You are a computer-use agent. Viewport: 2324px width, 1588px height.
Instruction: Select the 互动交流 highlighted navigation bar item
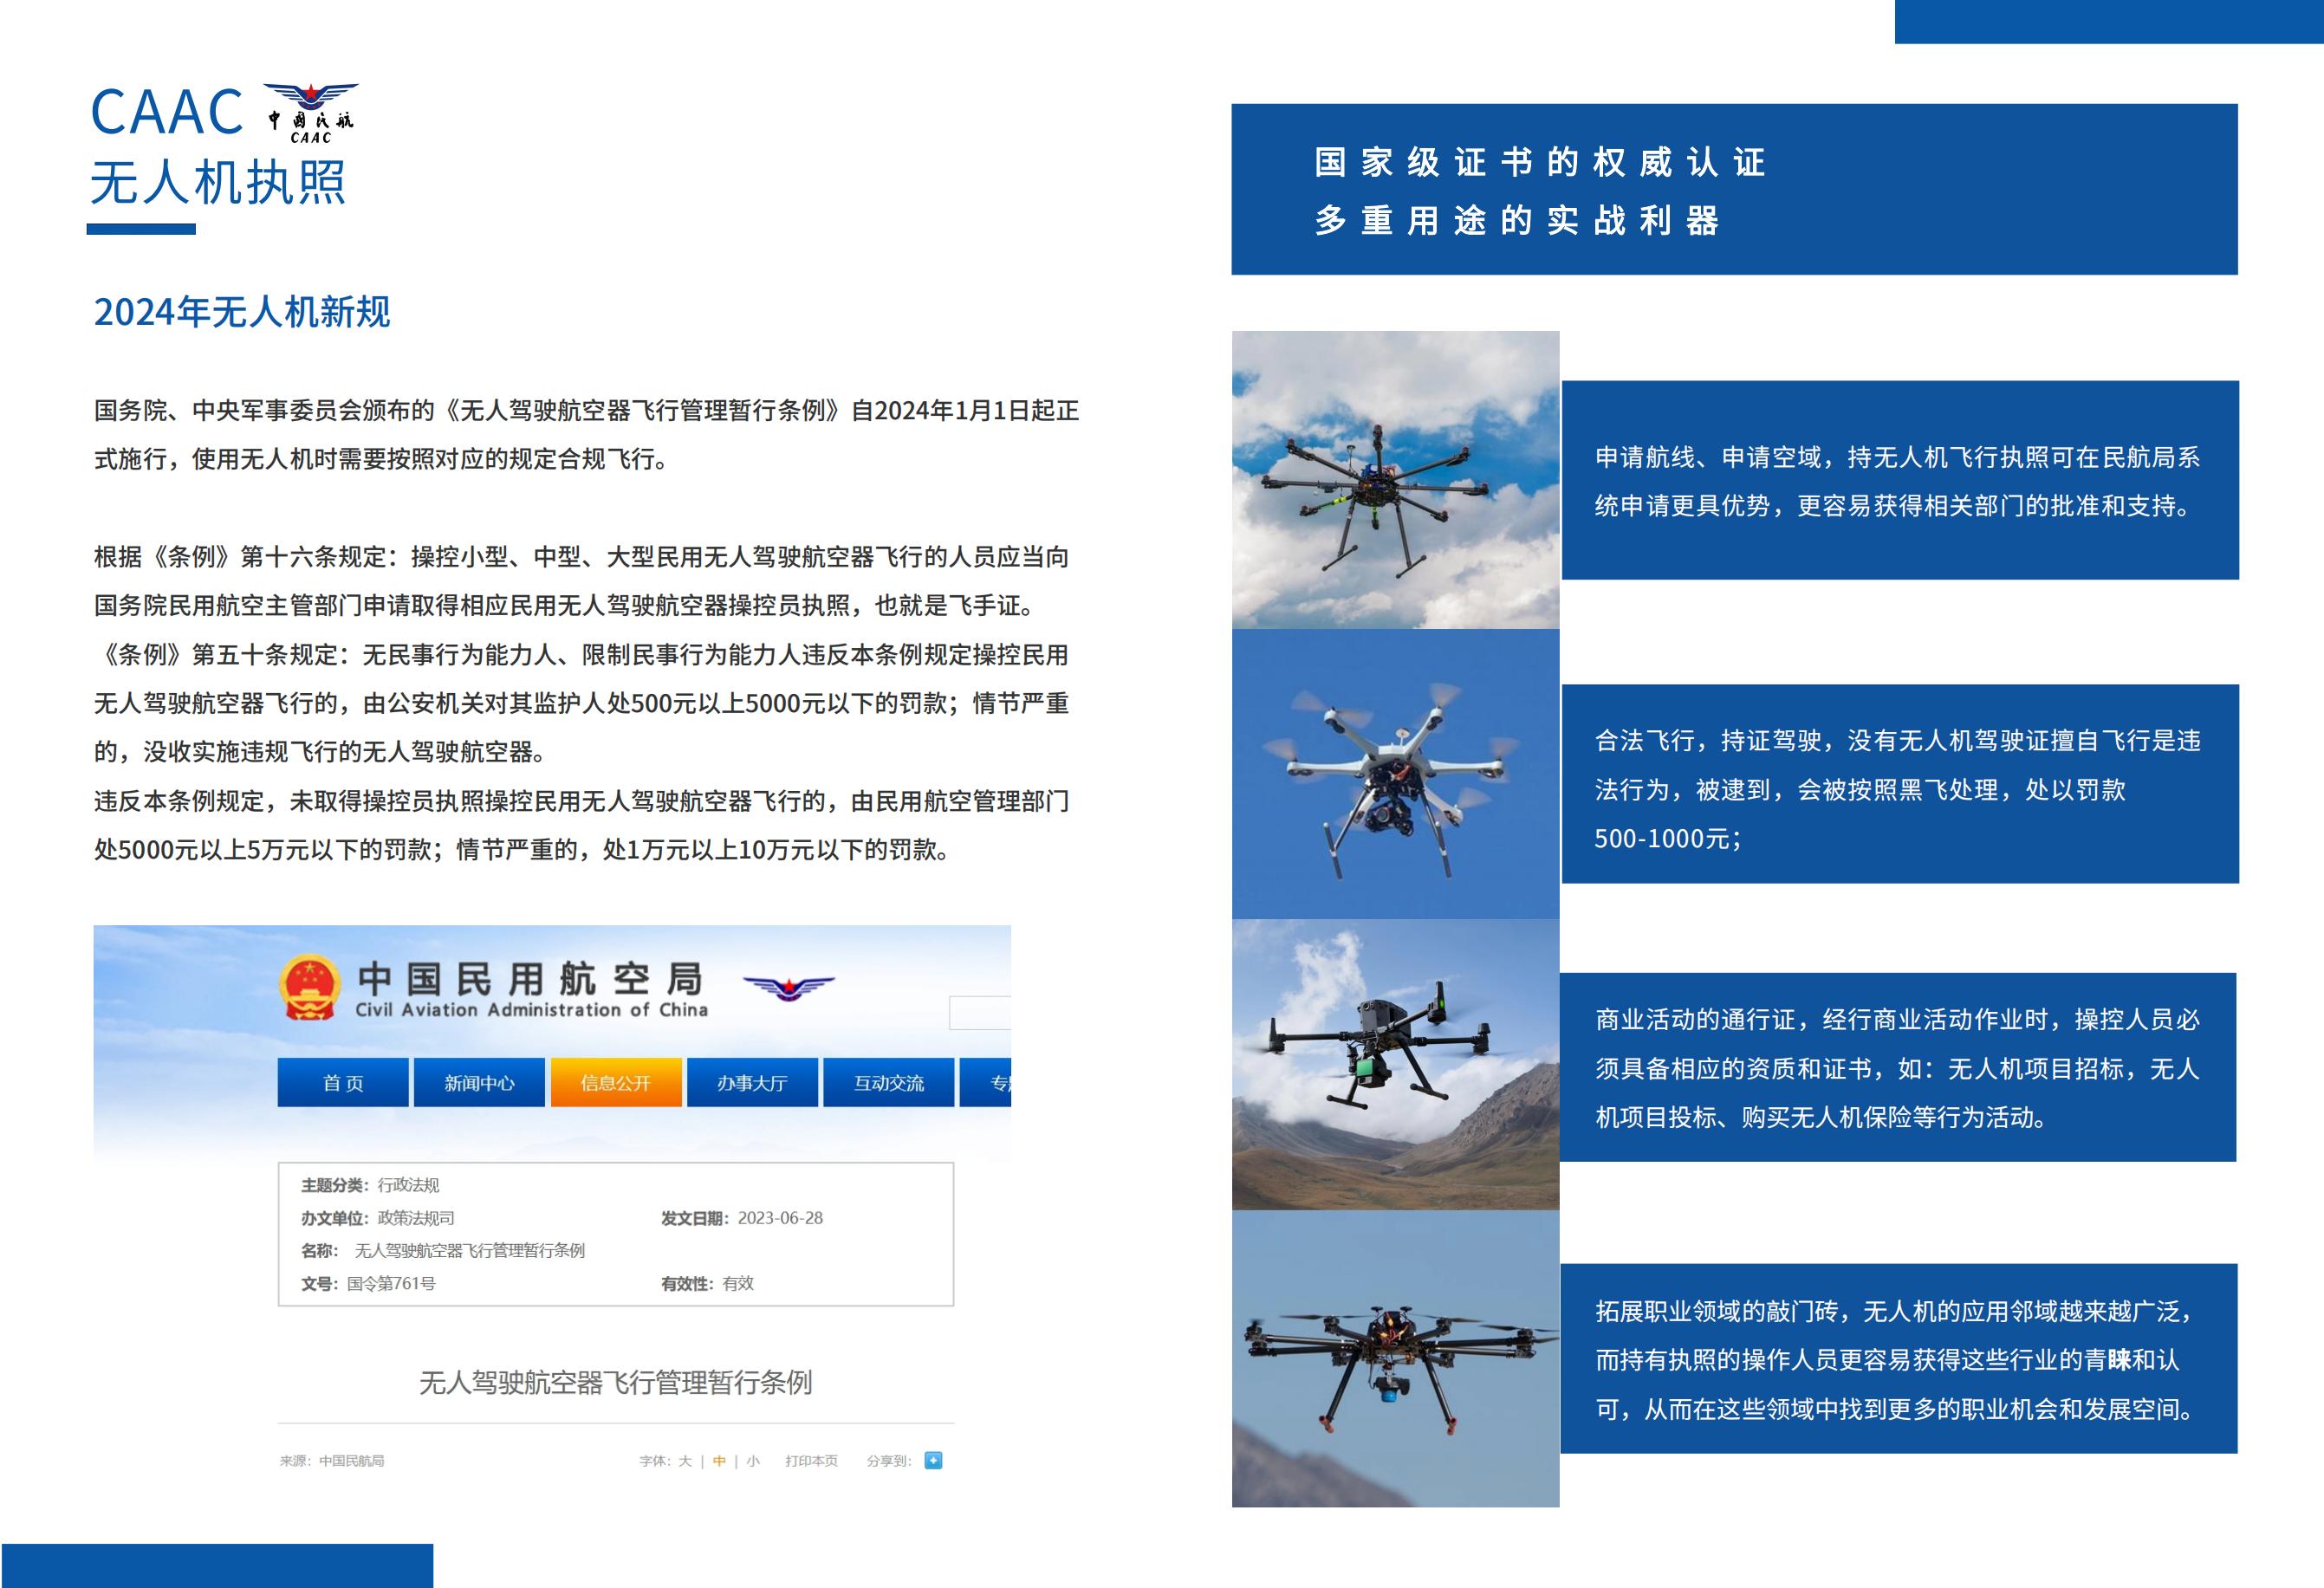tap(888, 1082)
